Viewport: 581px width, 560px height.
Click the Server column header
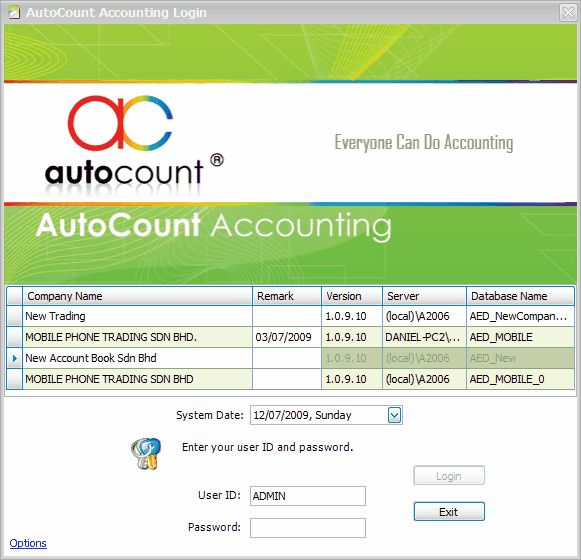point(424,296)
